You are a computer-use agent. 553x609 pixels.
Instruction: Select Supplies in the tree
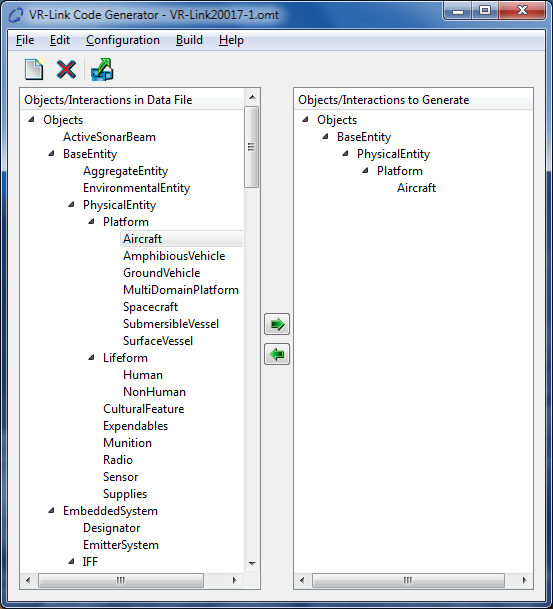click(125, 494)
